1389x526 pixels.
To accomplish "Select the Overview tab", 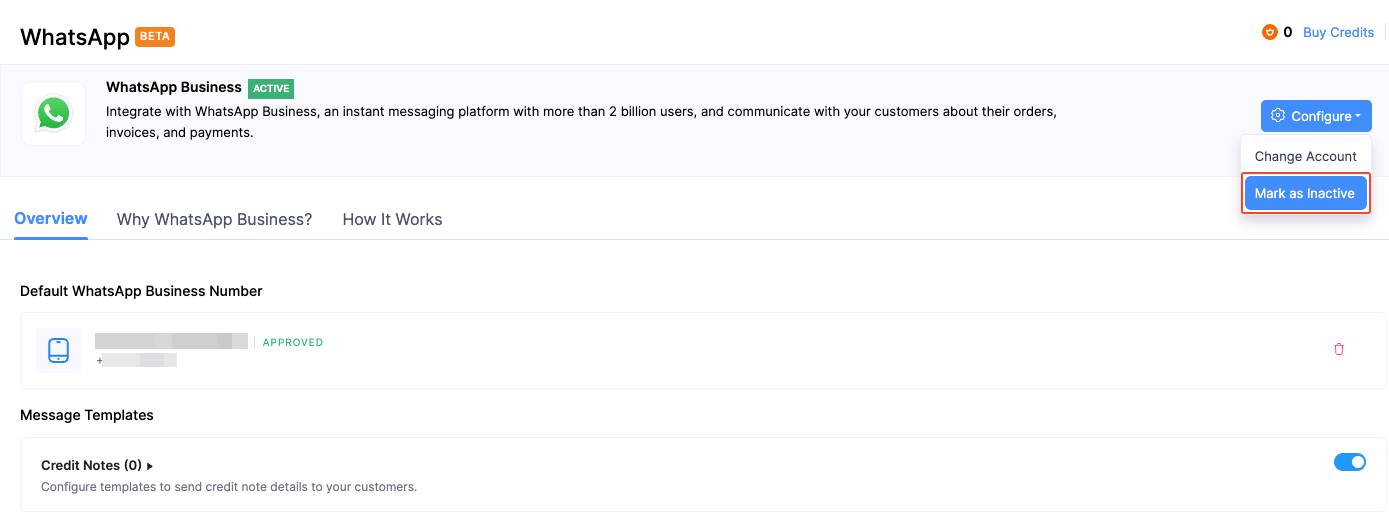I will (51, 218).
